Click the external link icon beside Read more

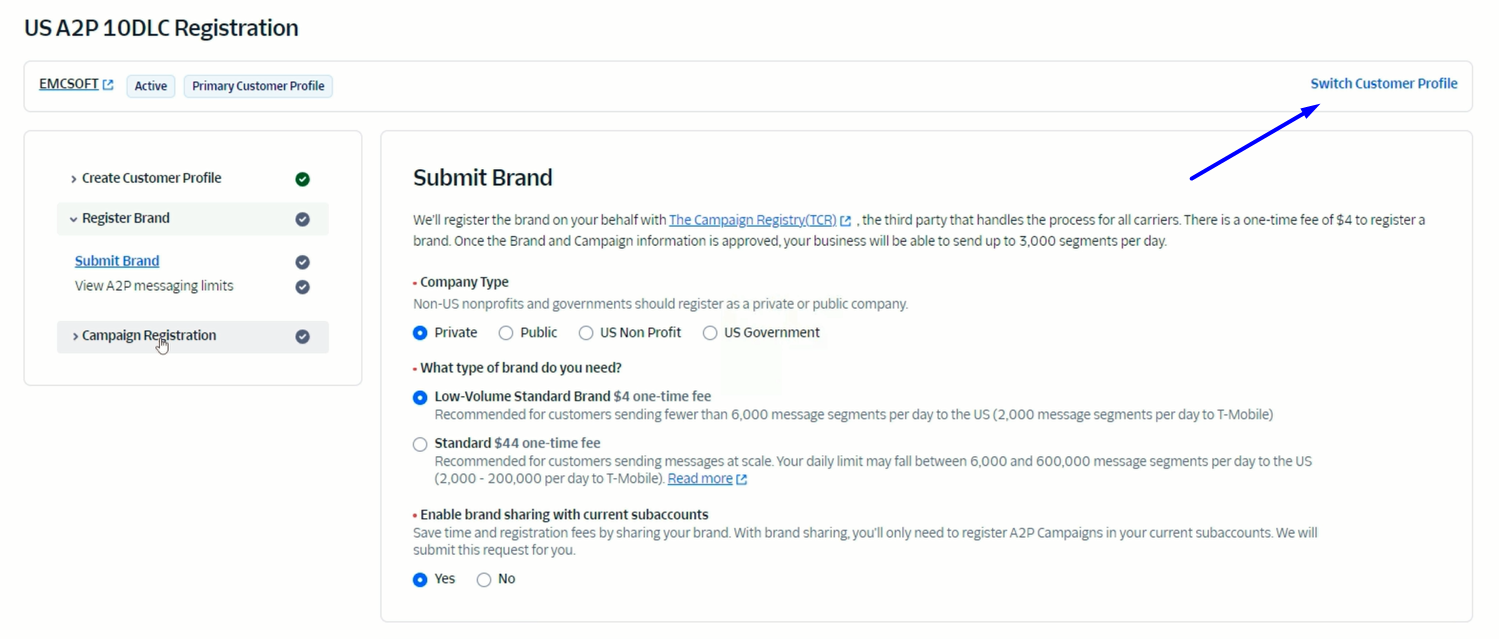click(741, 480)
